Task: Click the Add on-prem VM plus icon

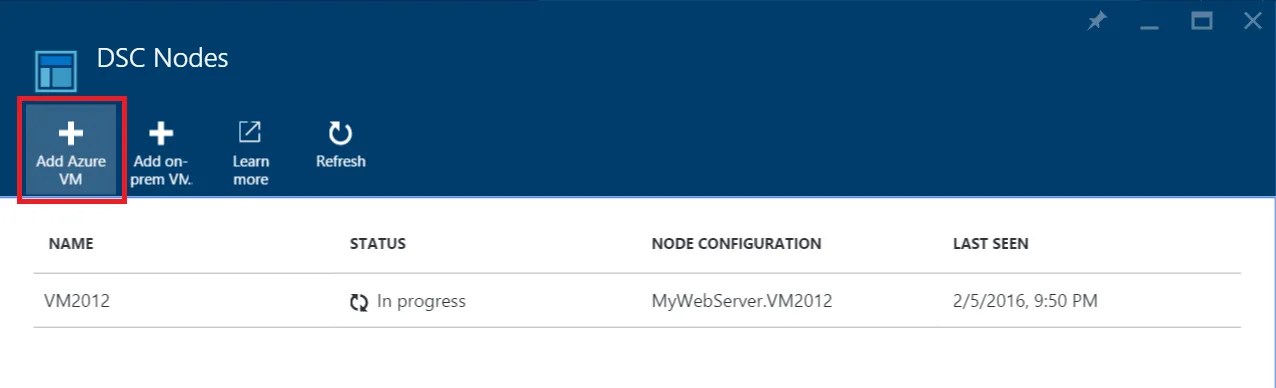Action: pos(161,133)
